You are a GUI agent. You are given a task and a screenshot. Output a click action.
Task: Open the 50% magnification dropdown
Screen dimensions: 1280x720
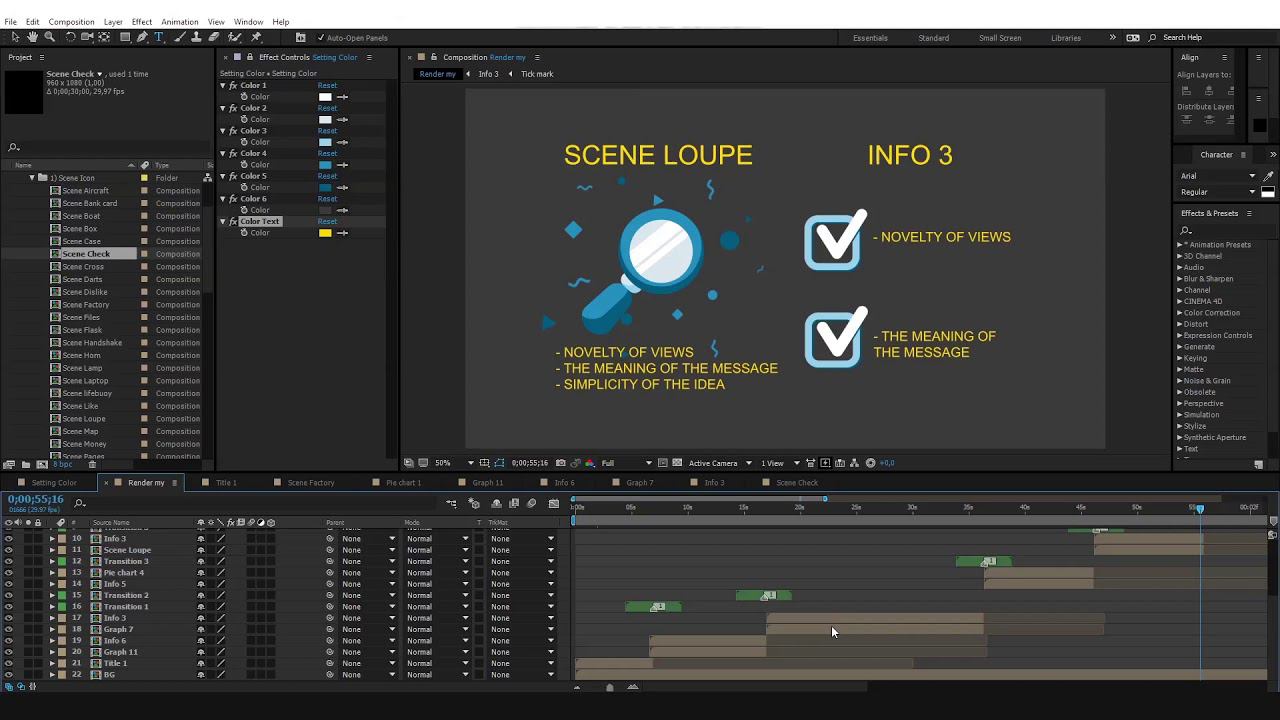[454, 463]
